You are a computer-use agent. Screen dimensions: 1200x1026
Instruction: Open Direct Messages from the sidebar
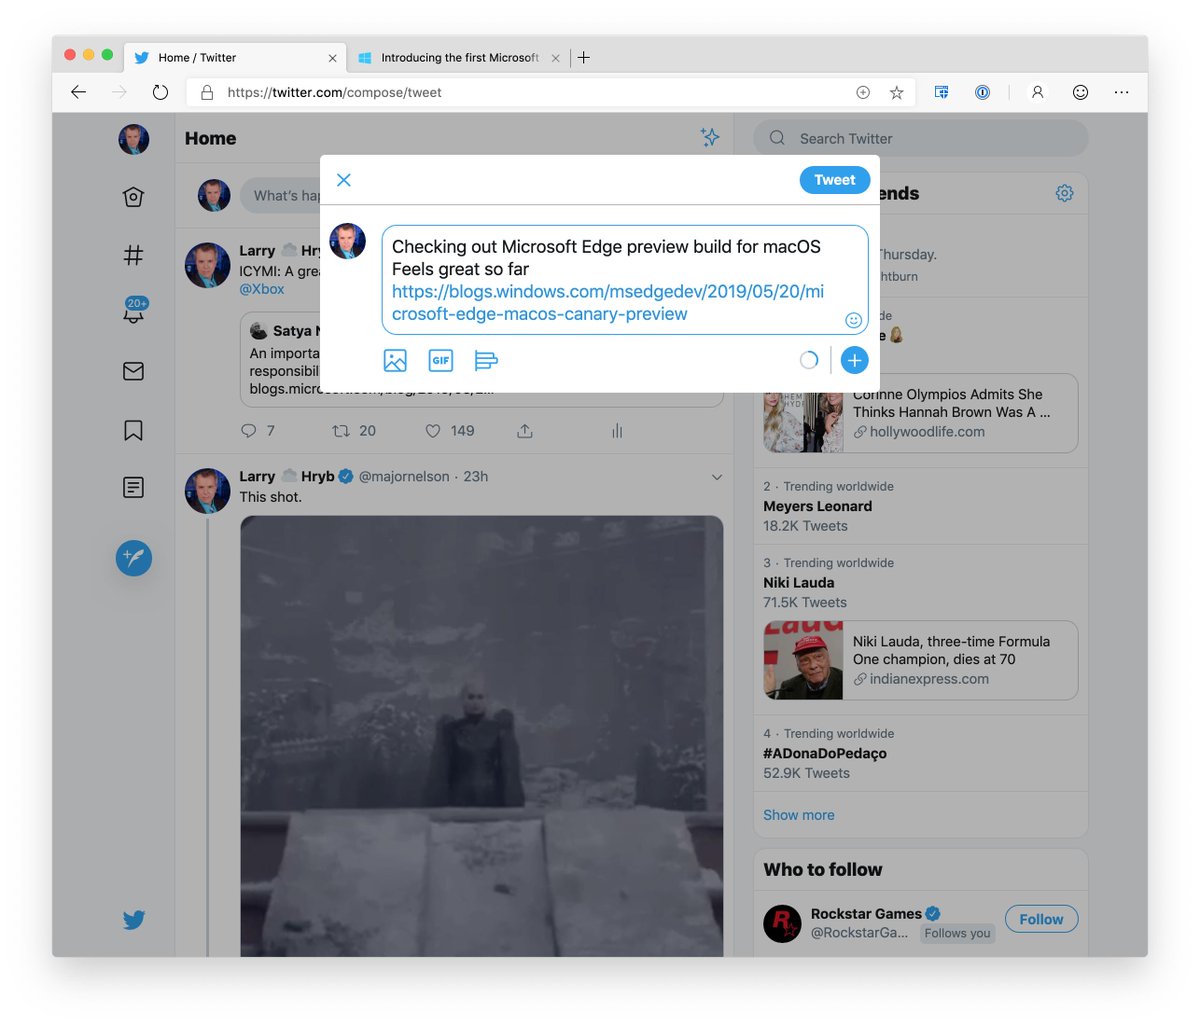(x=133, y=371)
